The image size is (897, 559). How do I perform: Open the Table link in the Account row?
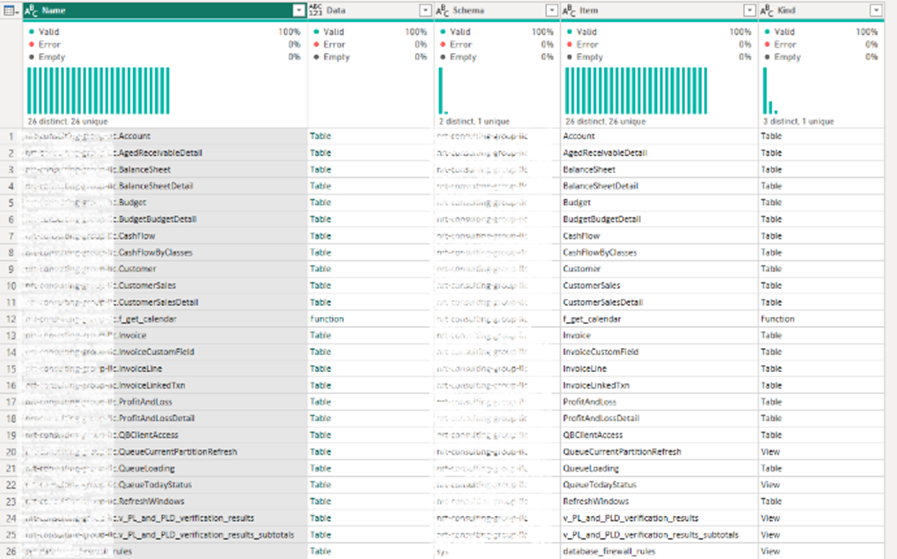coord(321,136)
